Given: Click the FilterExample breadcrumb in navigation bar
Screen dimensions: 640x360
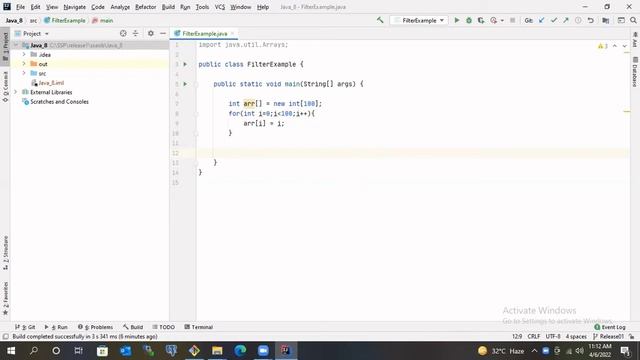Looking at the screenshot, I should point(65,20).
